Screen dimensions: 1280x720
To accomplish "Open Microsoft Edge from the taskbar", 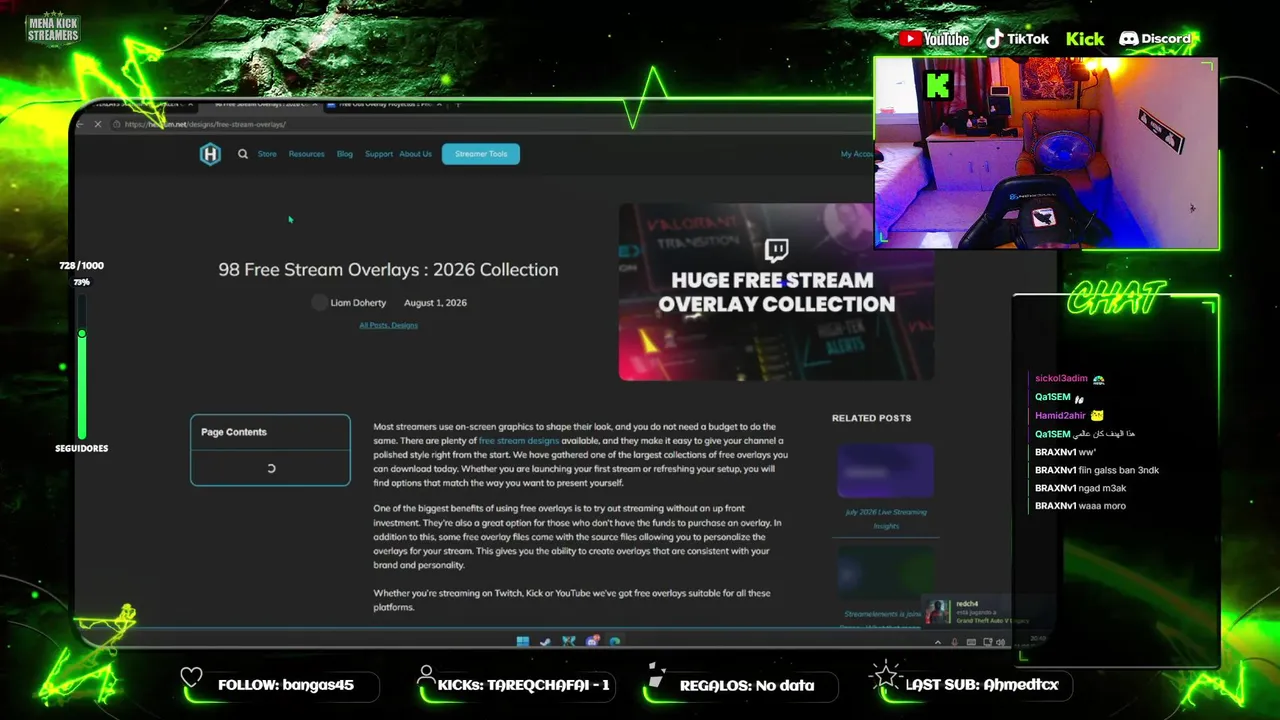I will tap(615, 642).
